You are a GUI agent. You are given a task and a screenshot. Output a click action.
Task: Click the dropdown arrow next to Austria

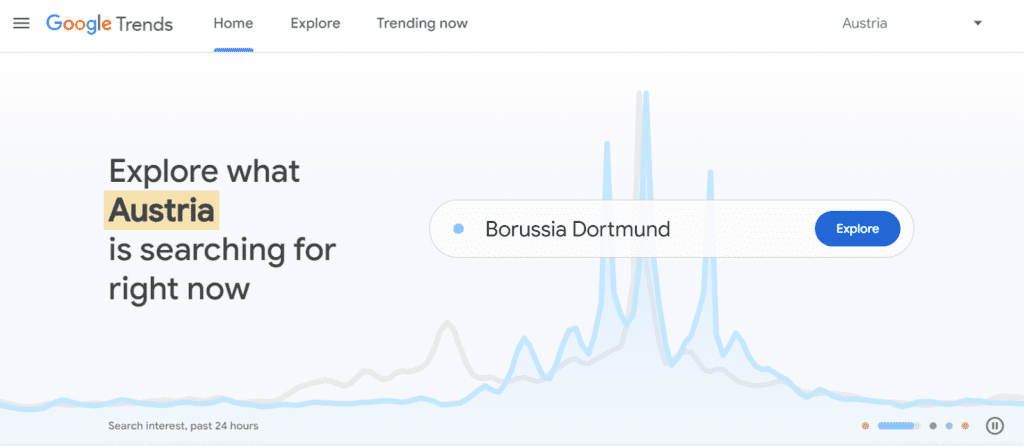point(978,23)
